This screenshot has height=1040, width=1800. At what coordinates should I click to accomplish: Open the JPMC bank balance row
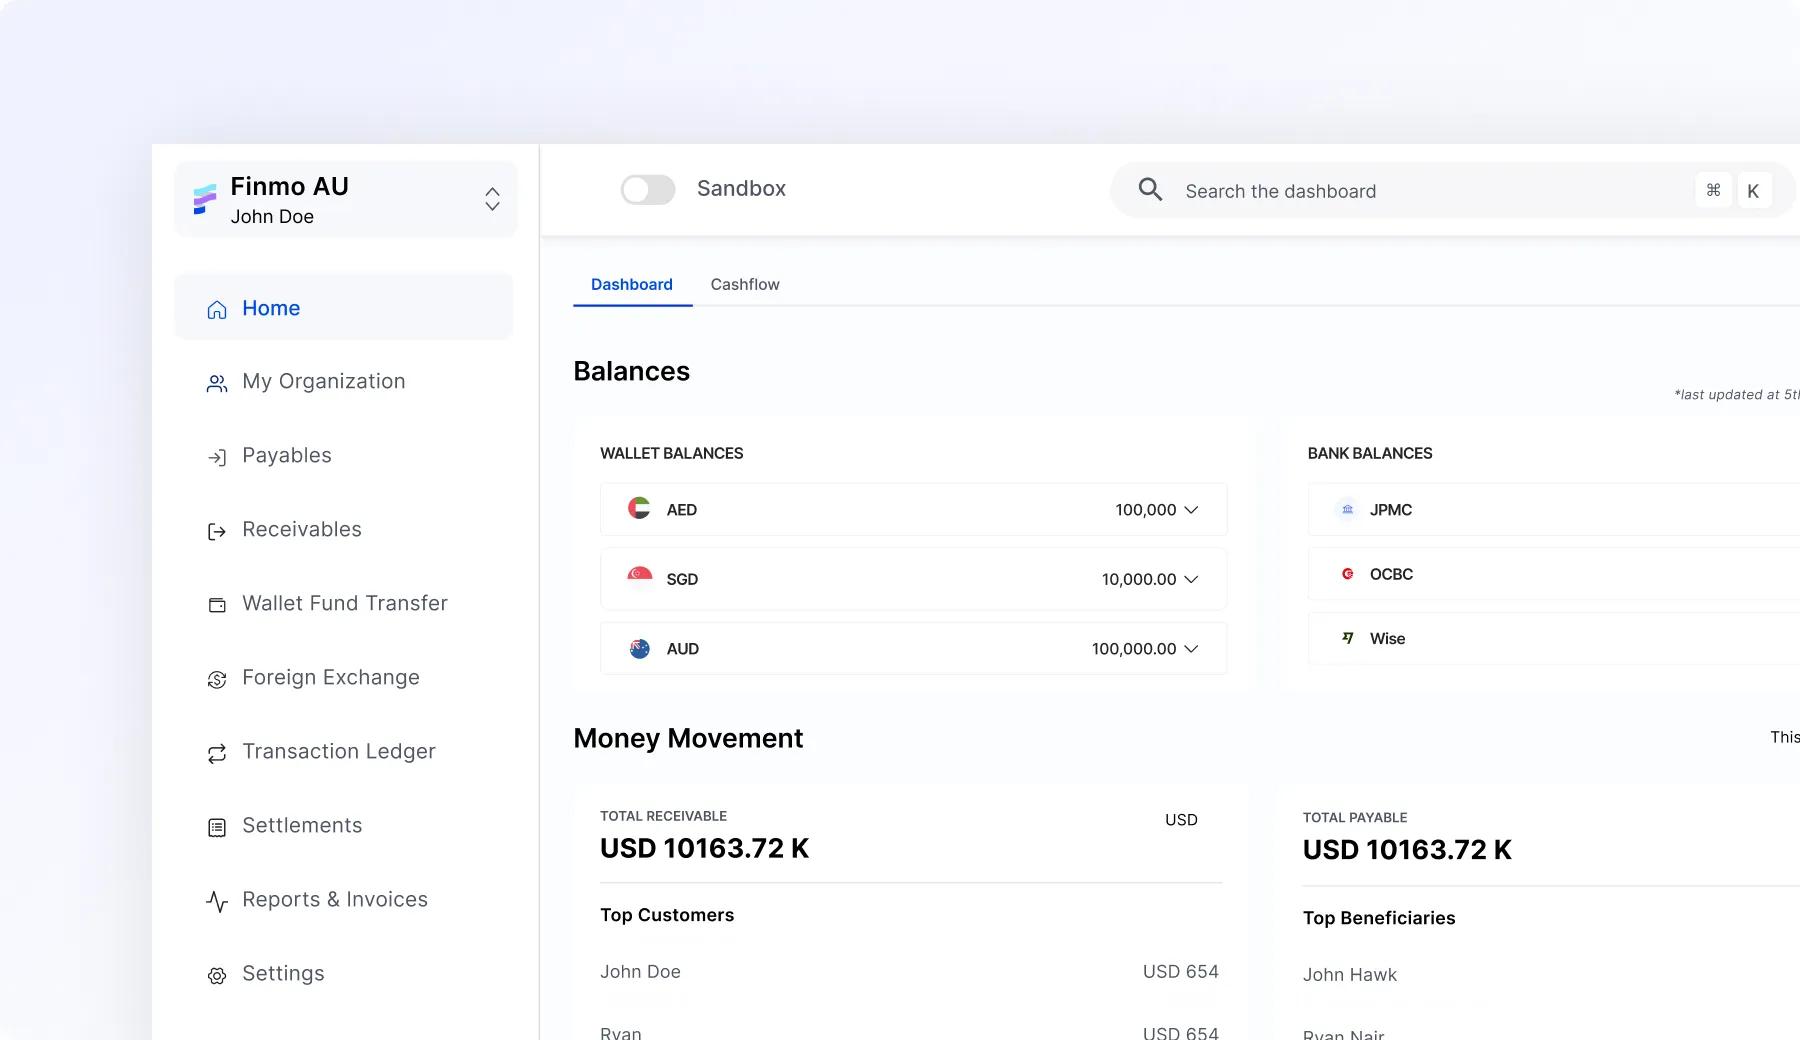coord(1550,510)
